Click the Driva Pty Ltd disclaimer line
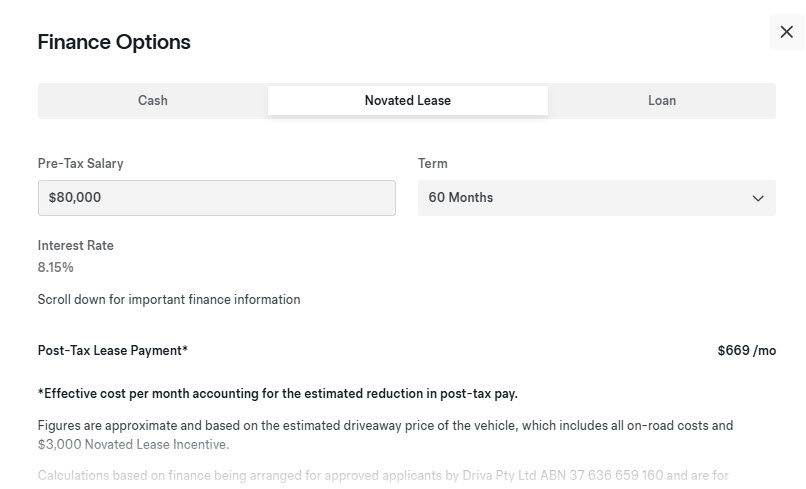This screenshot has width=806, height=489. [x=383, y=476]
